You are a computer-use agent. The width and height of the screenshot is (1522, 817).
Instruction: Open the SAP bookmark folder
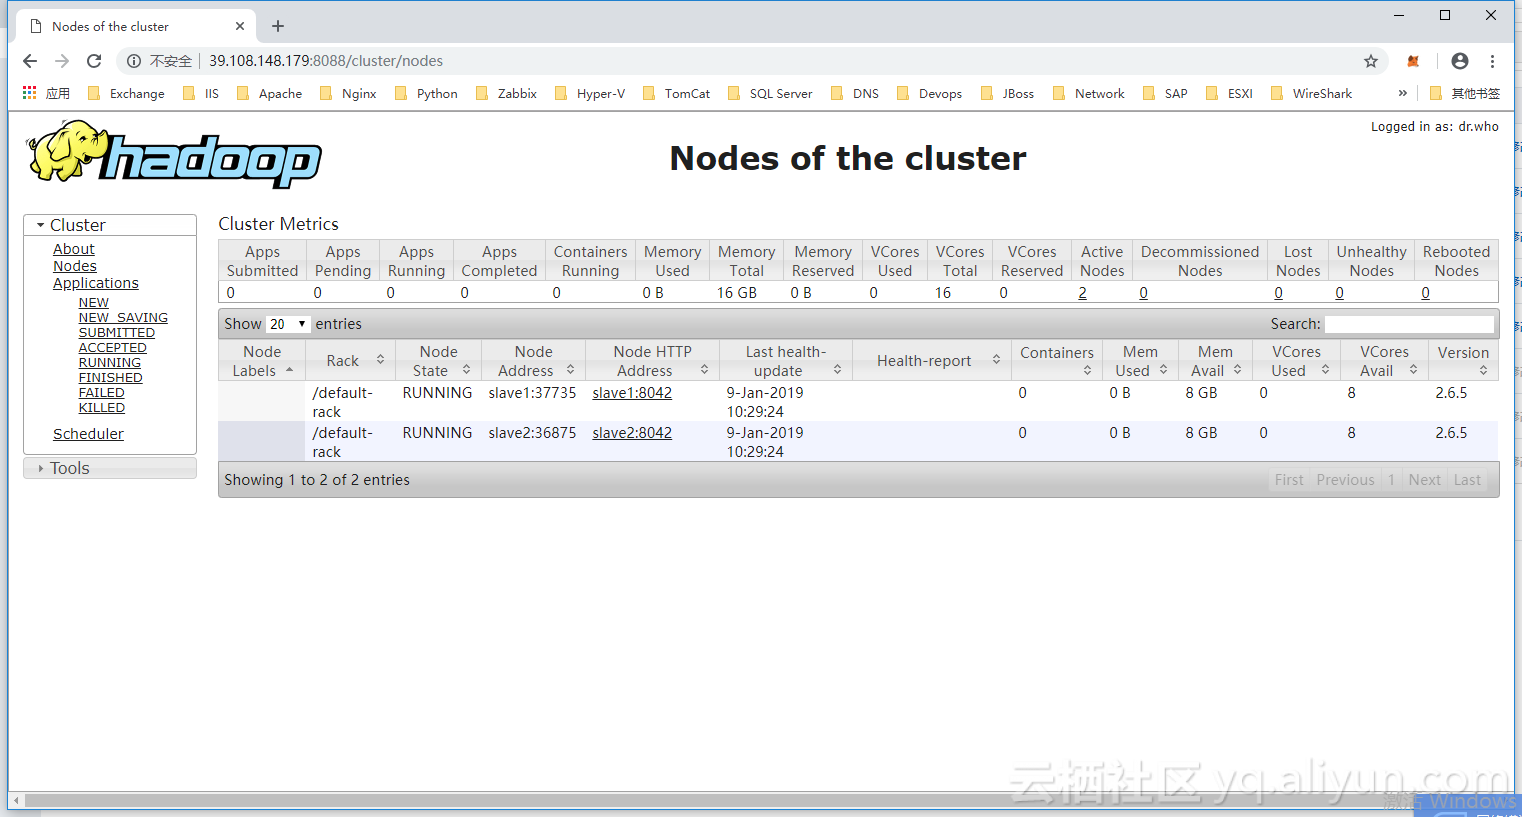[1165, 94]
